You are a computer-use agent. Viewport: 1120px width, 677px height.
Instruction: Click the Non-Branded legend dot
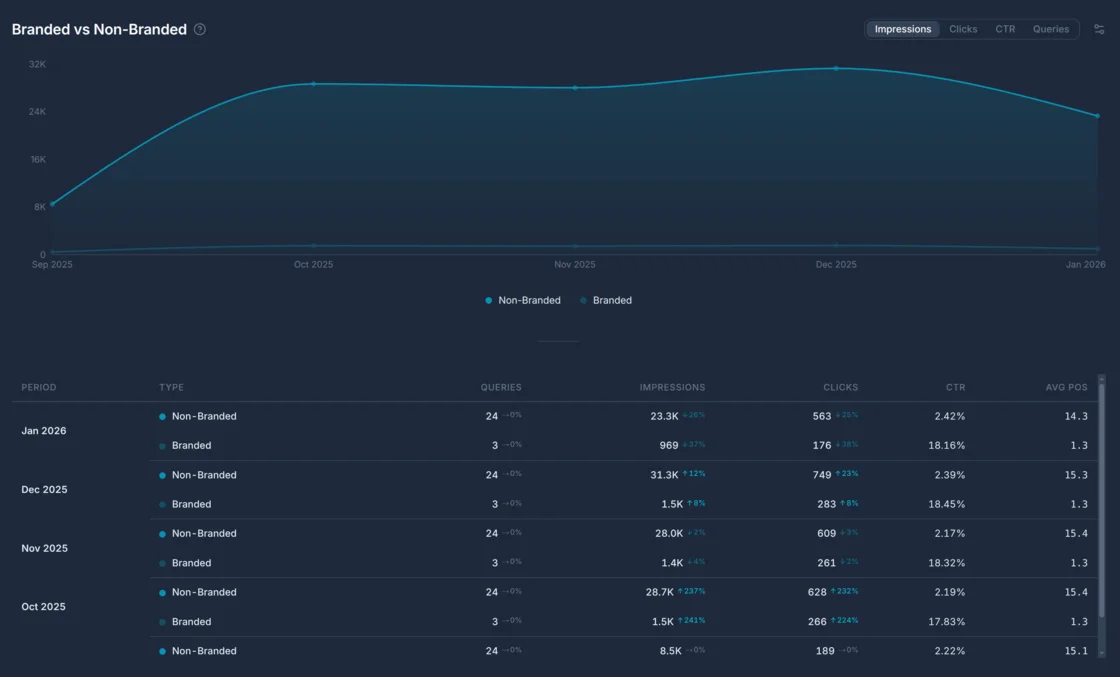click(x=487, y=300)
